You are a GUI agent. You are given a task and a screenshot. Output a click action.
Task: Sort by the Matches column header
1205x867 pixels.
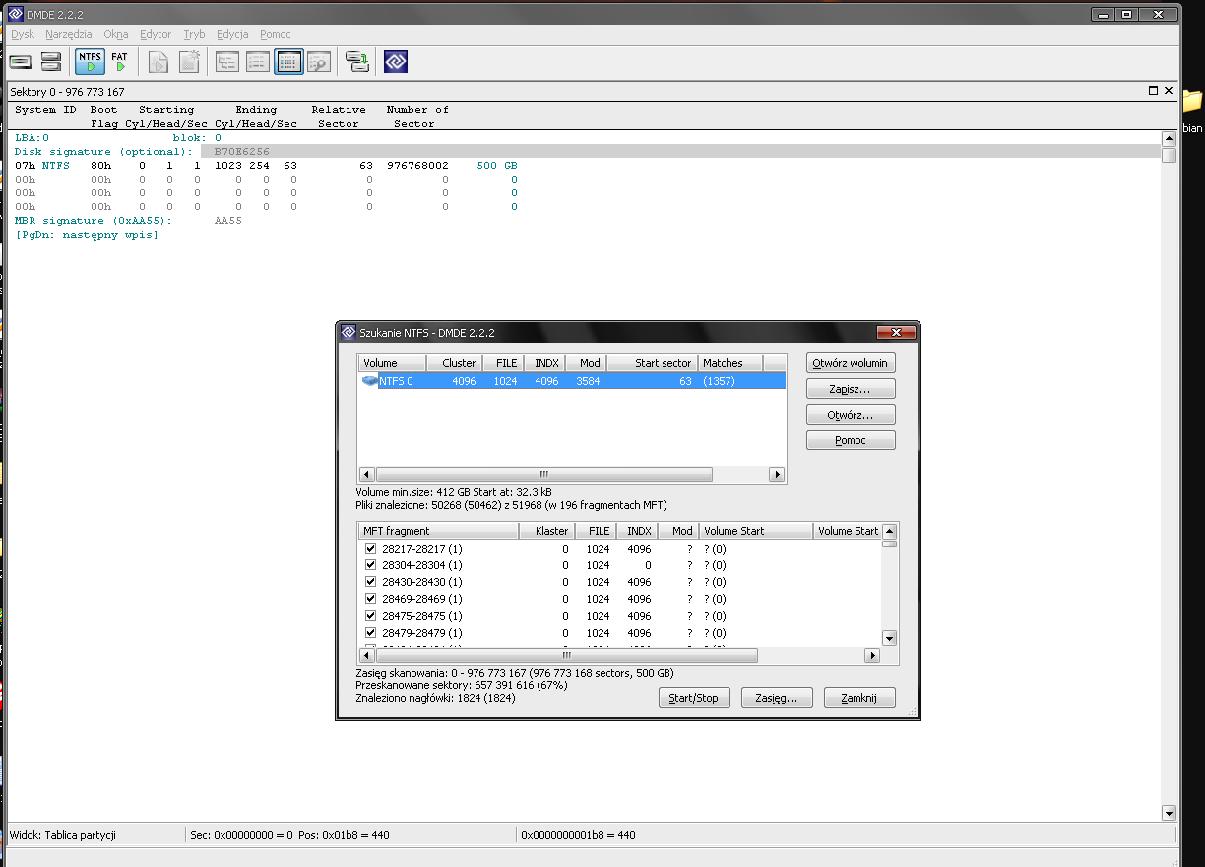(730, 363)
